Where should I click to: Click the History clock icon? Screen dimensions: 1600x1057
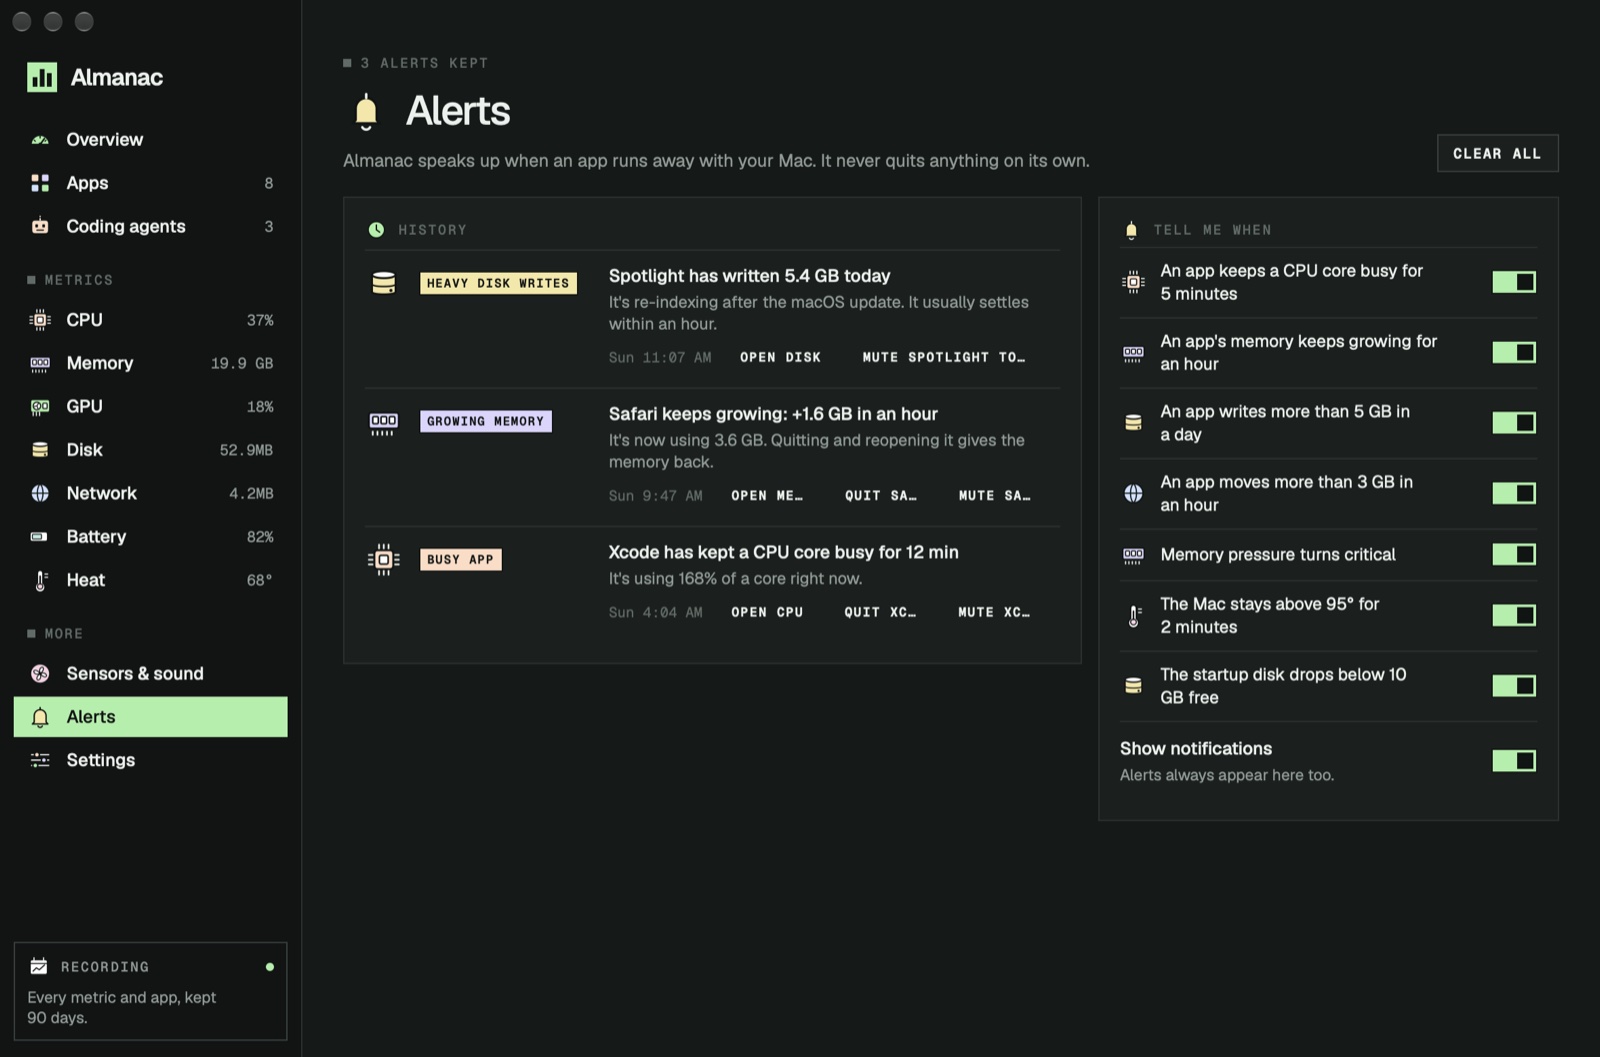[x=376, y=230]
